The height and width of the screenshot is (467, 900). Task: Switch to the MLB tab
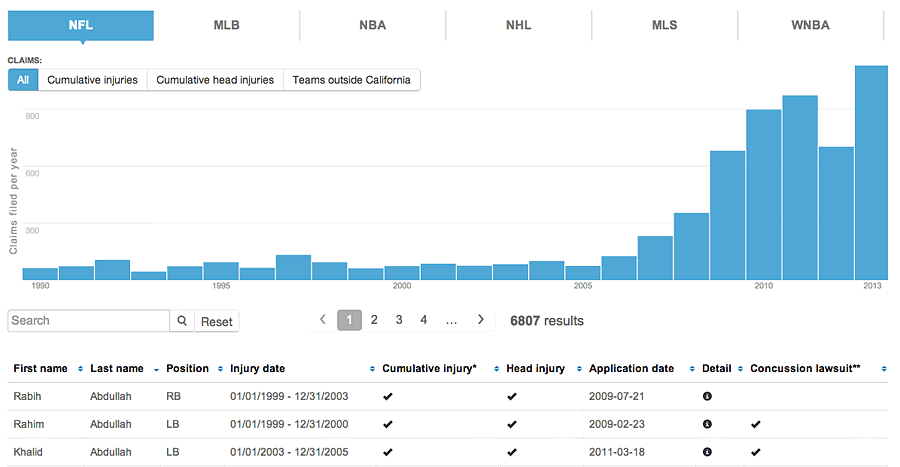pos(226,25)
